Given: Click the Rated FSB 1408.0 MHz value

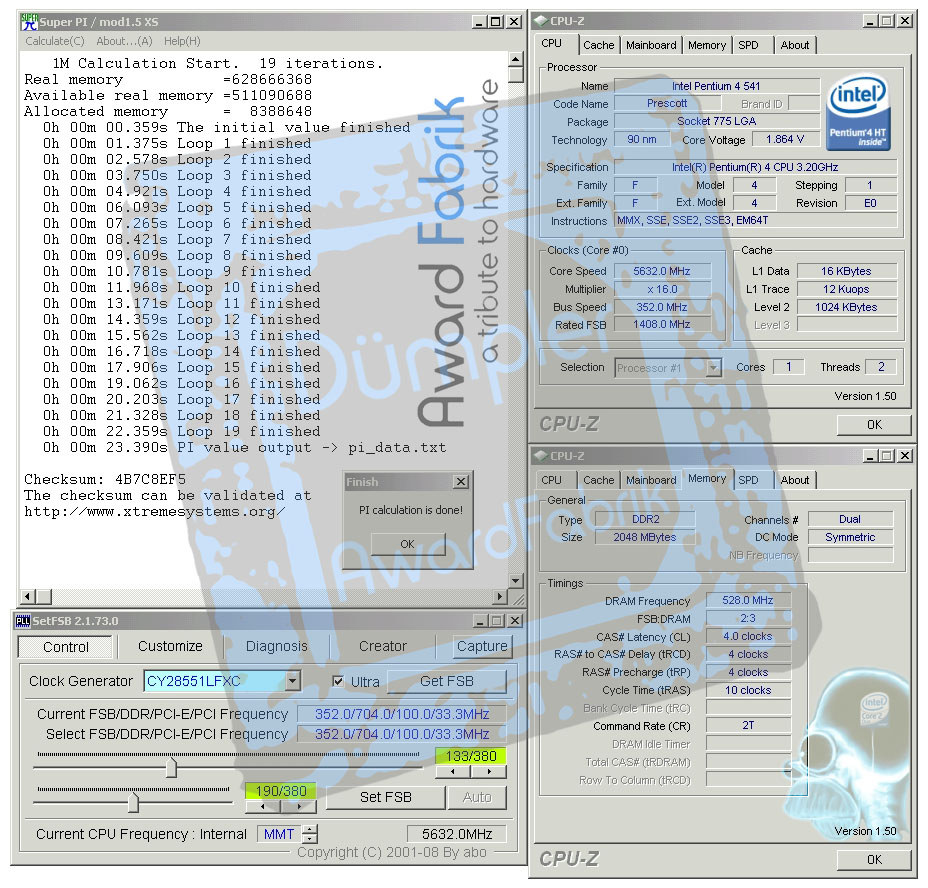Looking at the screenshot, I should [662, 324].
